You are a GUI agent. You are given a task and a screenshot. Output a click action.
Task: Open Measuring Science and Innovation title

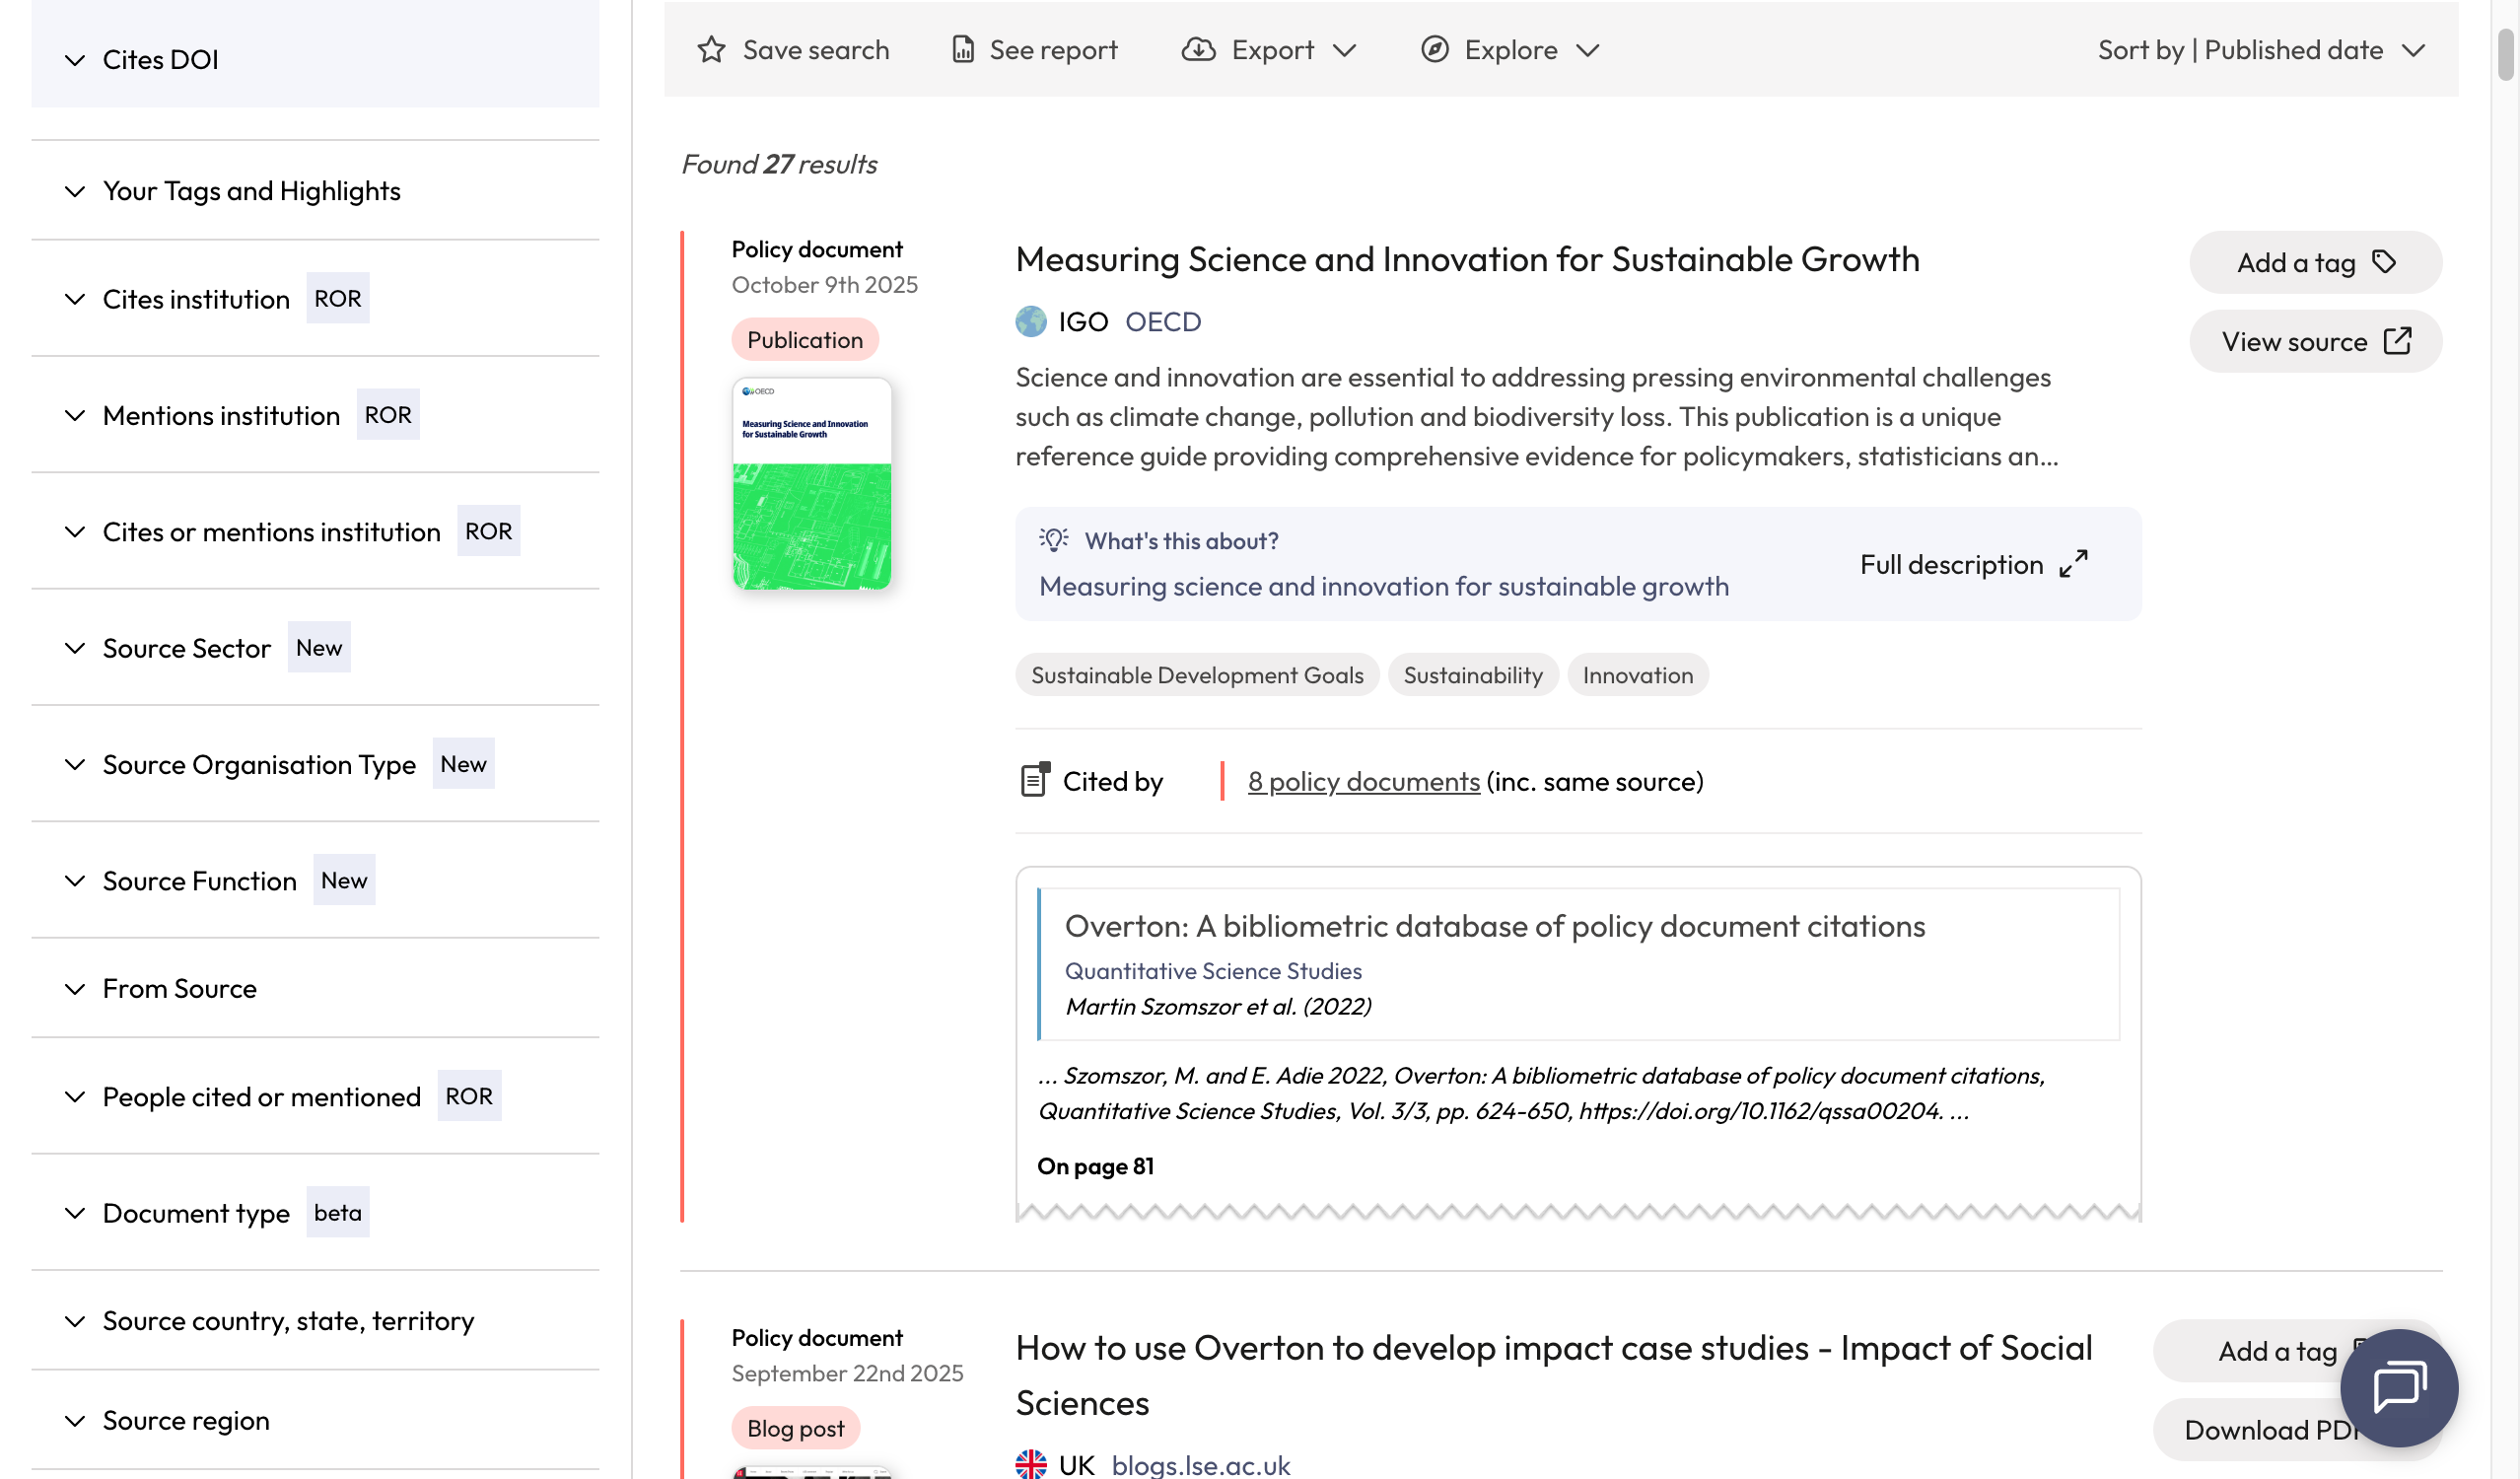(1467, 259)
